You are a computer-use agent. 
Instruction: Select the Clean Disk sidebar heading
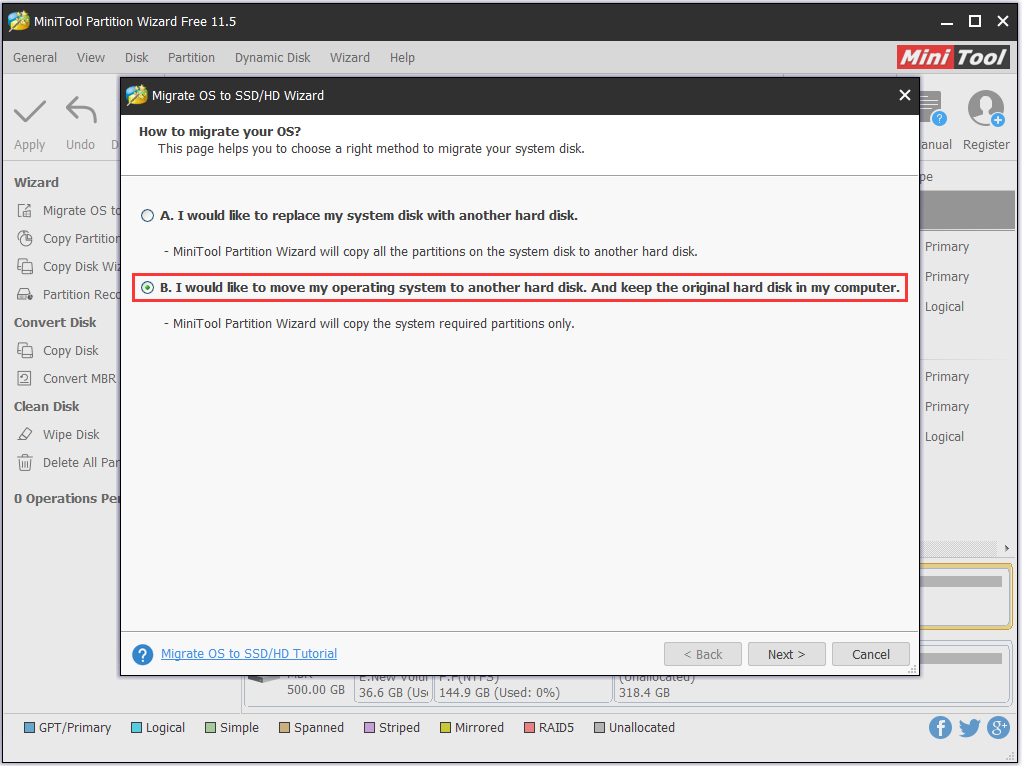tap(47, 407)
